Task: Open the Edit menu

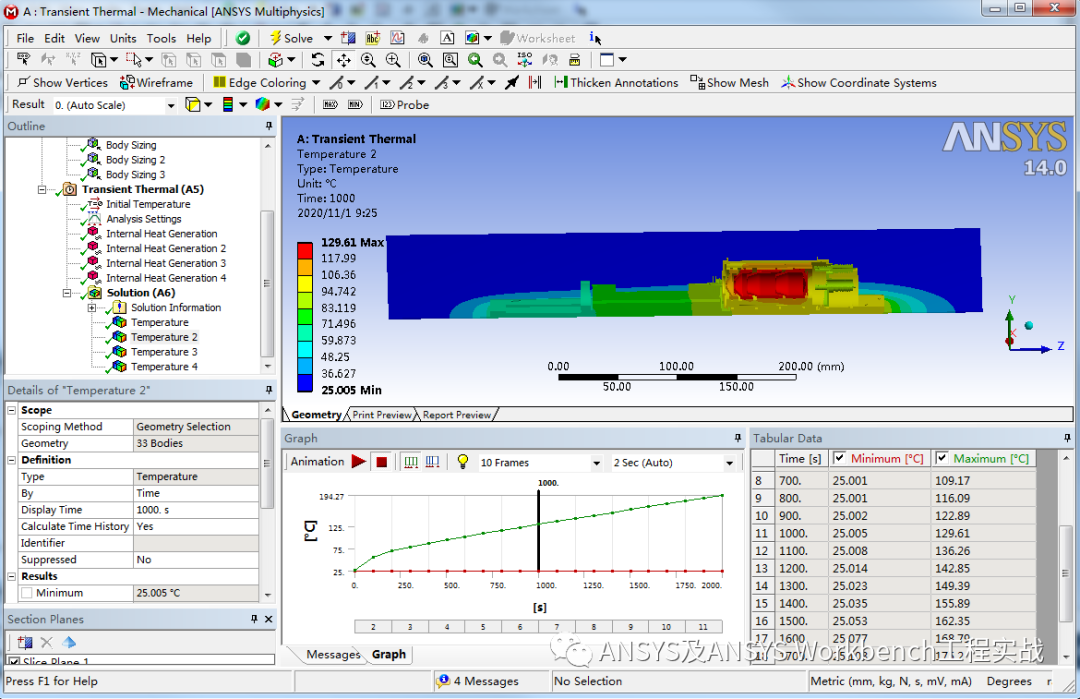Action: [54, 39]
